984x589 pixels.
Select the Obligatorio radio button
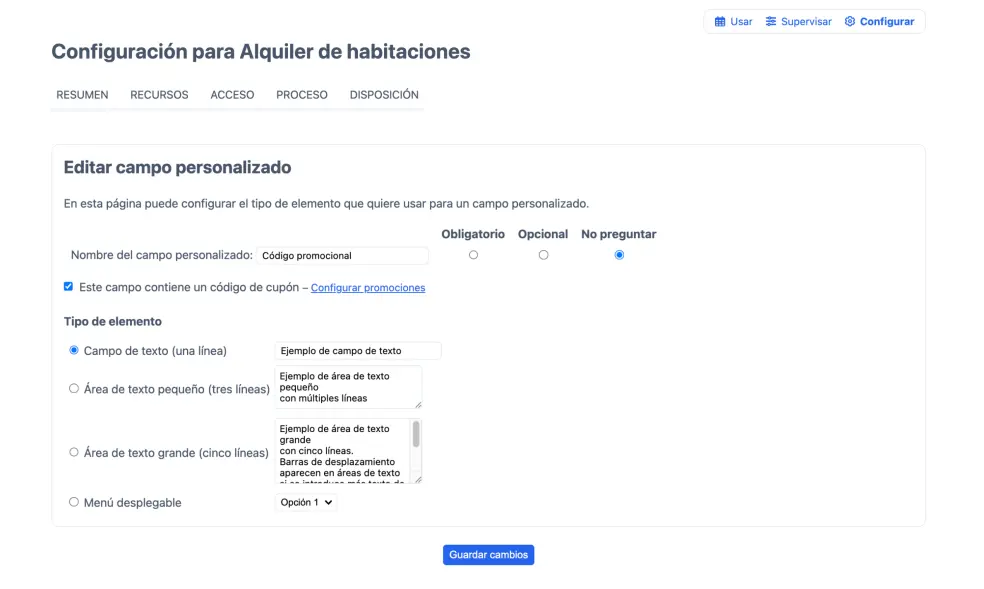(x=473, y=255)
